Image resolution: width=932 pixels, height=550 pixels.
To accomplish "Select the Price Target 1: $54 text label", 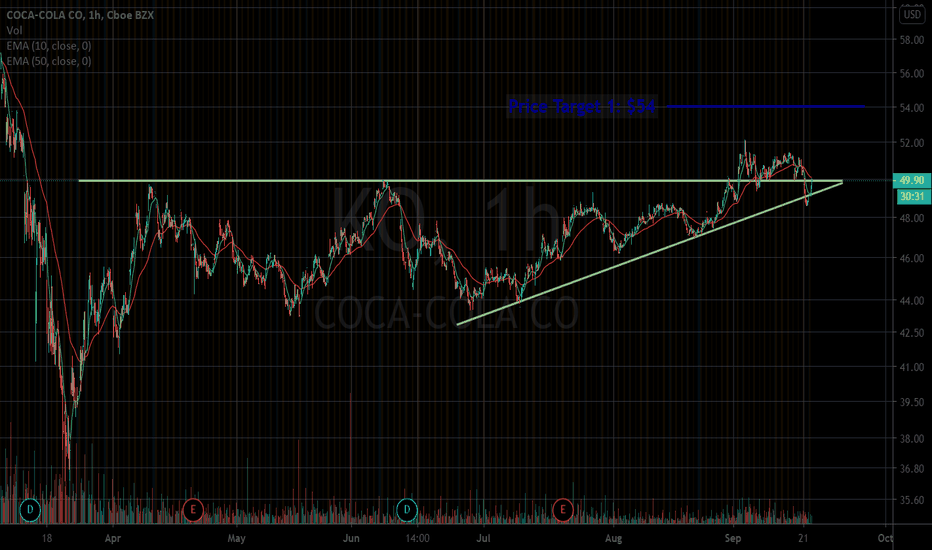I will coord(582,106).
